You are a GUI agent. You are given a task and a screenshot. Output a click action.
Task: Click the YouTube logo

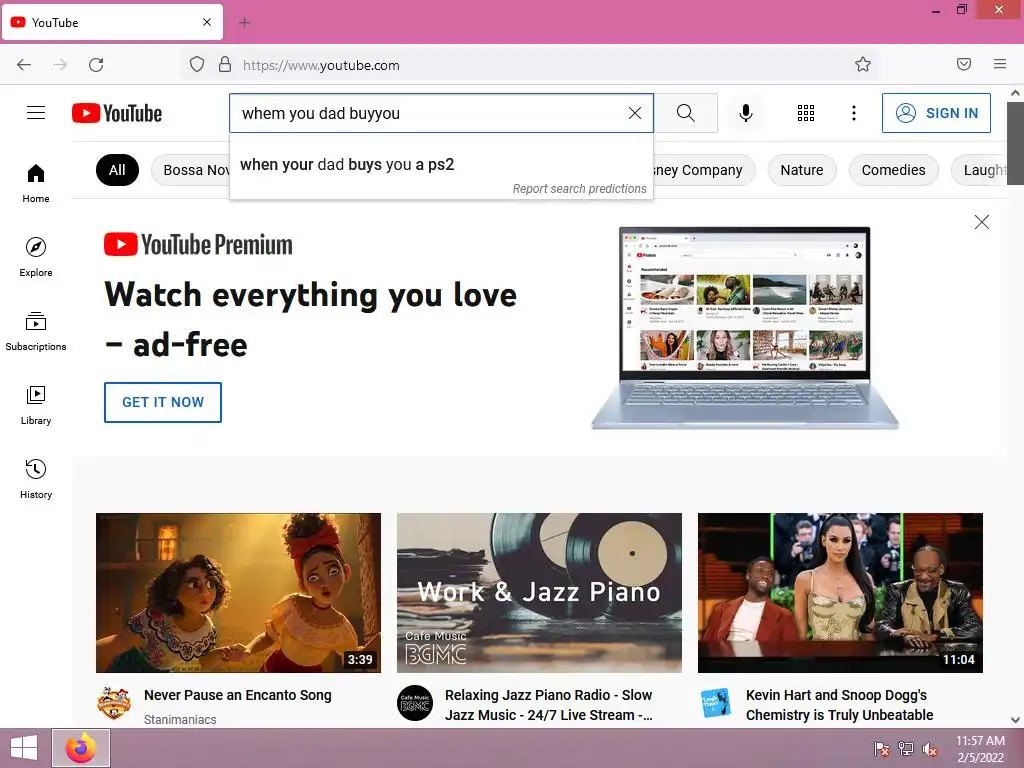pos(117,113)
